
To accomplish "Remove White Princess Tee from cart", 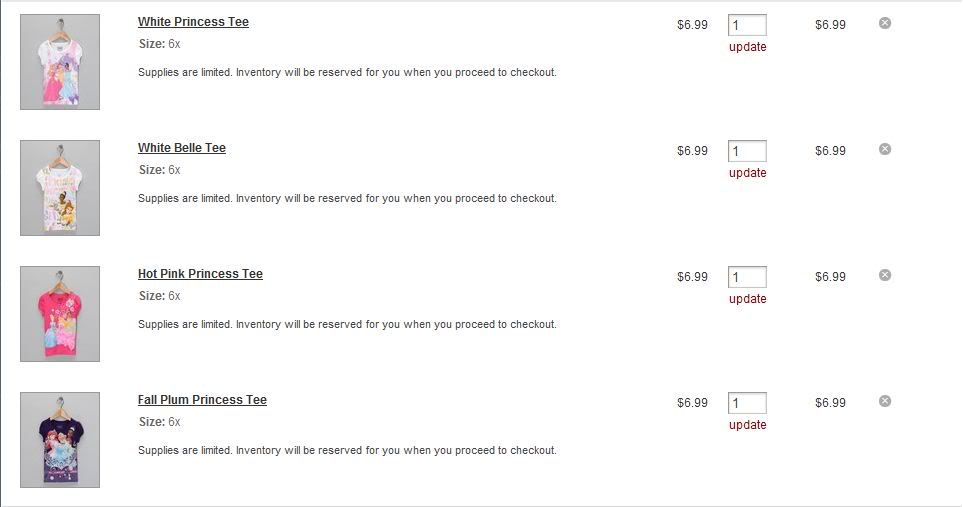I will (x=884, y=23).
